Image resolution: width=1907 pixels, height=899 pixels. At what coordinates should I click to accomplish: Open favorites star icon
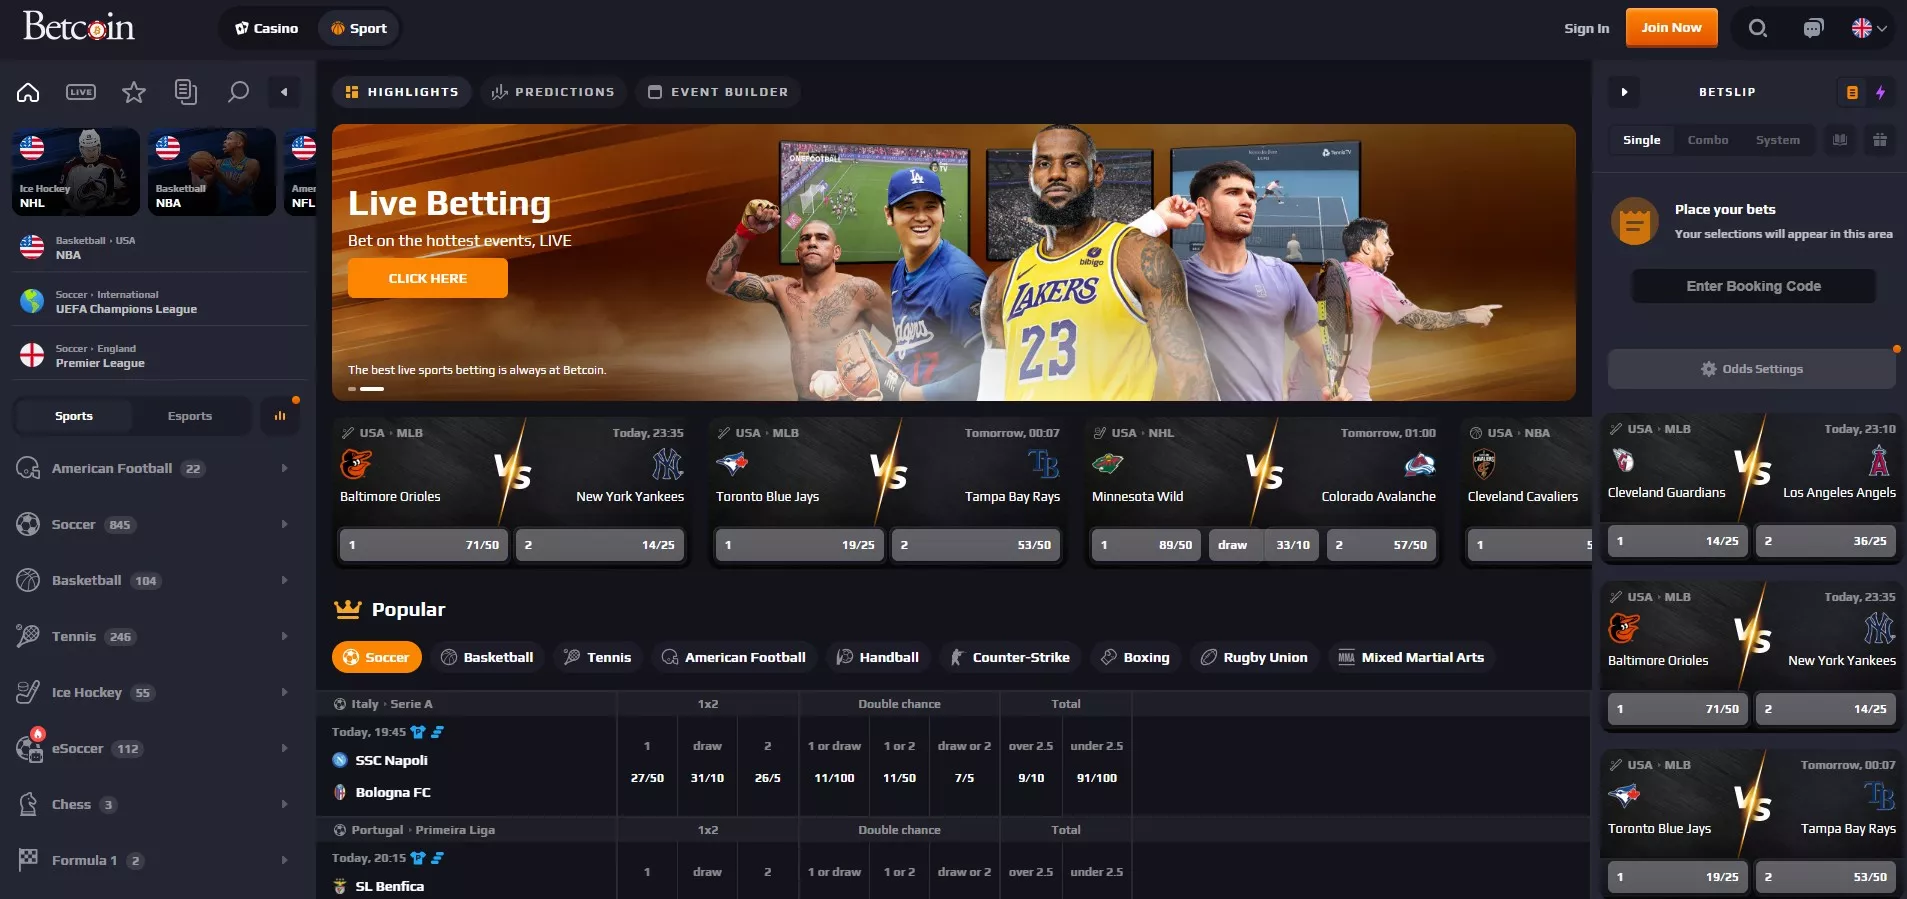[x=134, y=92]
